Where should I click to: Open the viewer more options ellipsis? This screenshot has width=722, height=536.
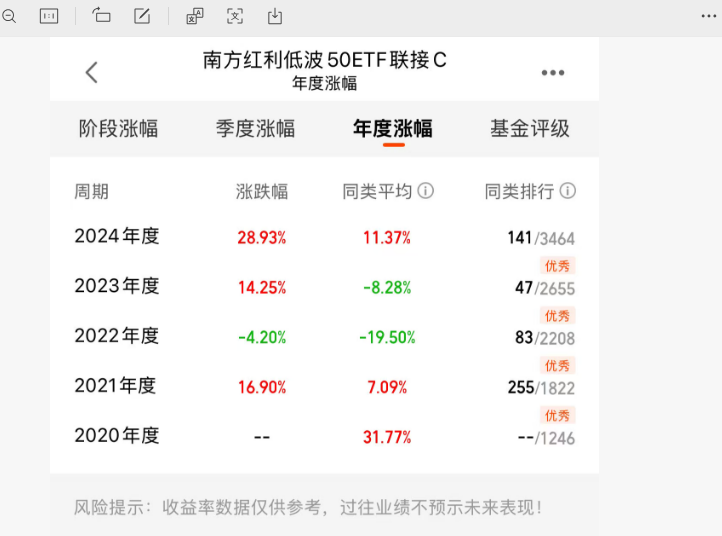point(709,16)
